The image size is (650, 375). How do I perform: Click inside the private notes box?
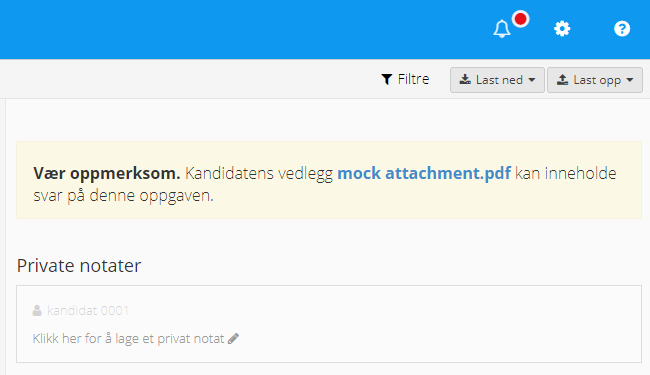tap(329, 324)
